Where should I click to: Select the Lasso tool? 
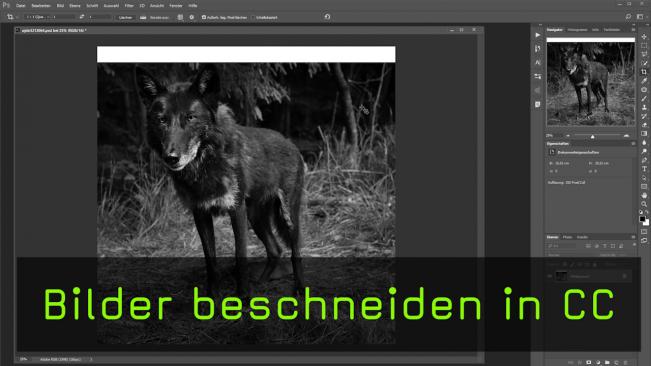pos(644,54)
